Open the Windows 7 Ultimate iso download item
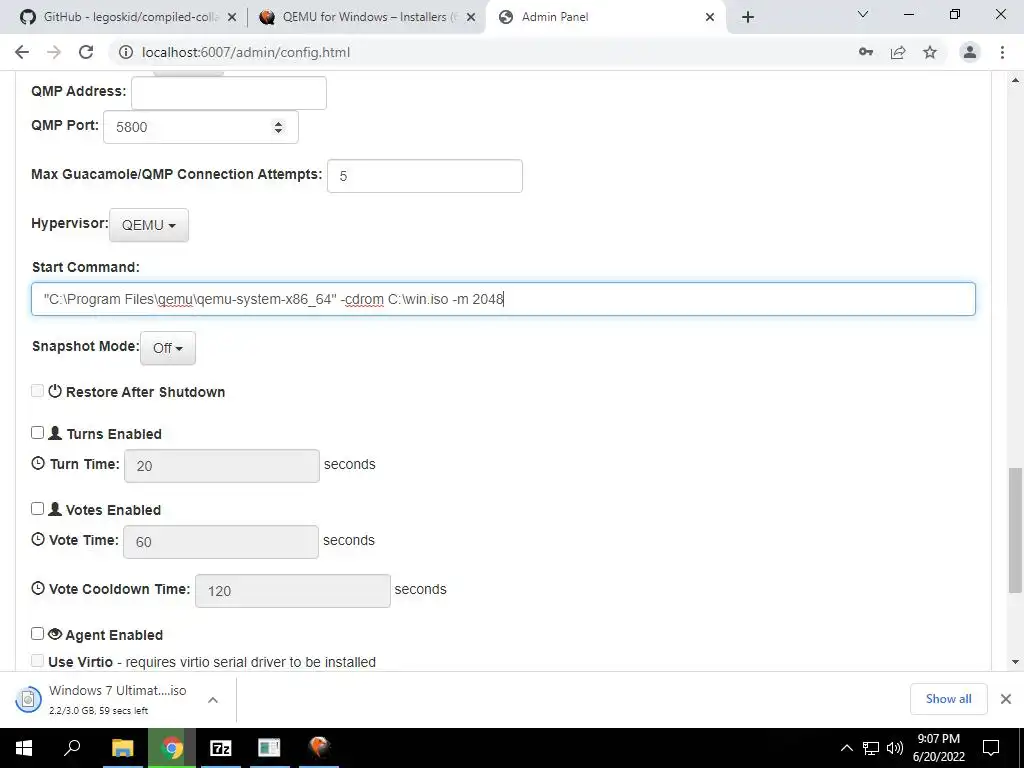 (103, 699)
